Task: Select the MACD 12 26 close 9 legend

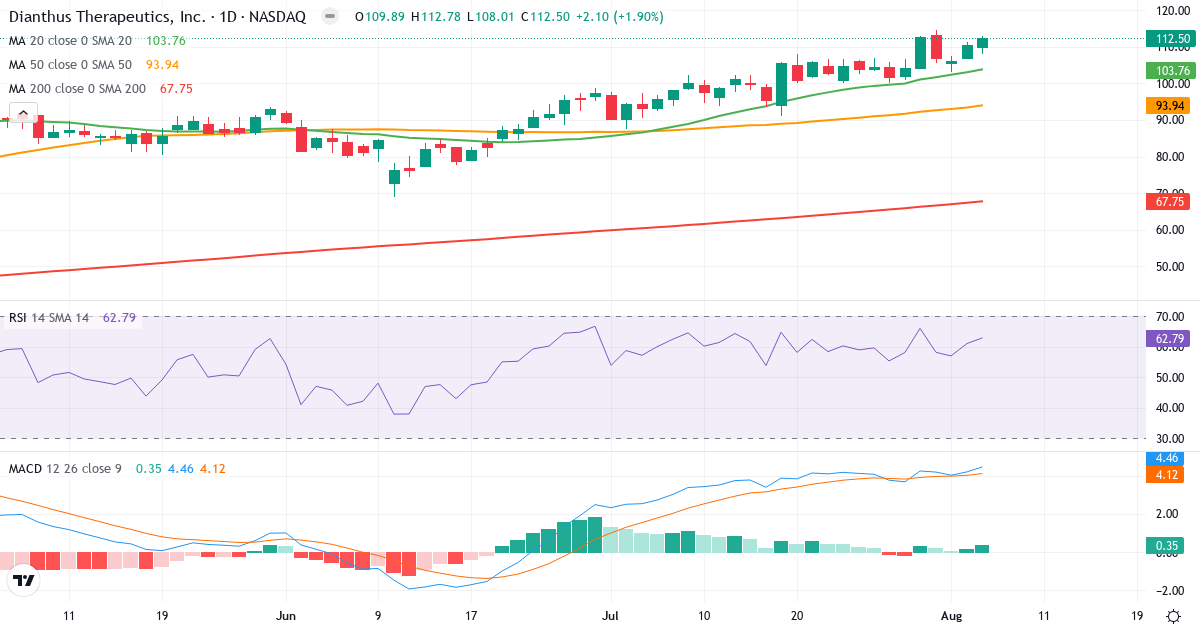Action: click(x=65, y=468)
